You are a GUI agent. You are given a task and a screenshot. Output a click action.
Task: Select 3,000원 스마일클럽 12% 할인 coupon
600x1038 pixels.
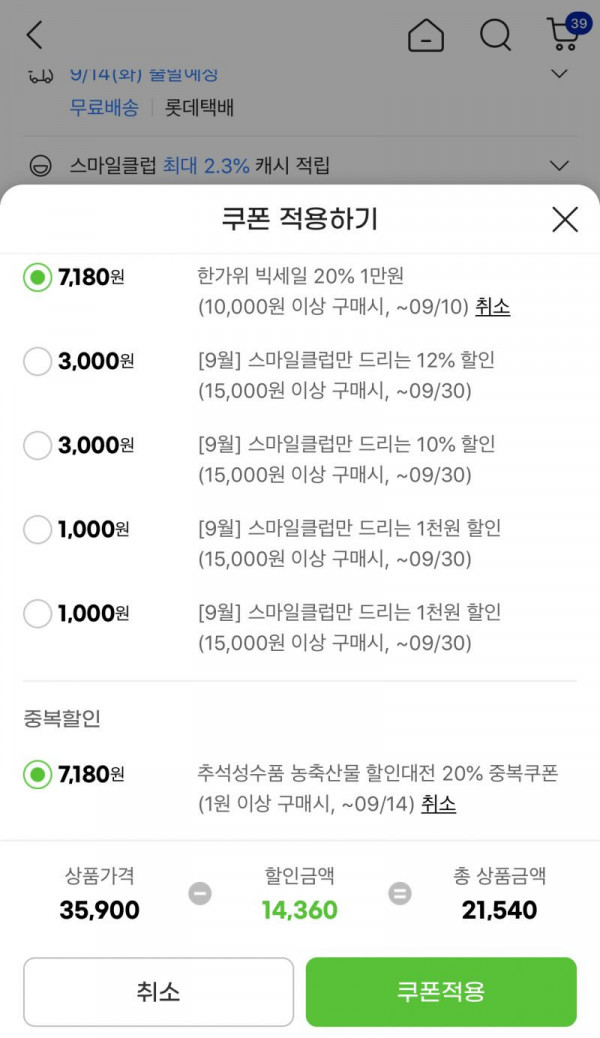click(37, 361)
